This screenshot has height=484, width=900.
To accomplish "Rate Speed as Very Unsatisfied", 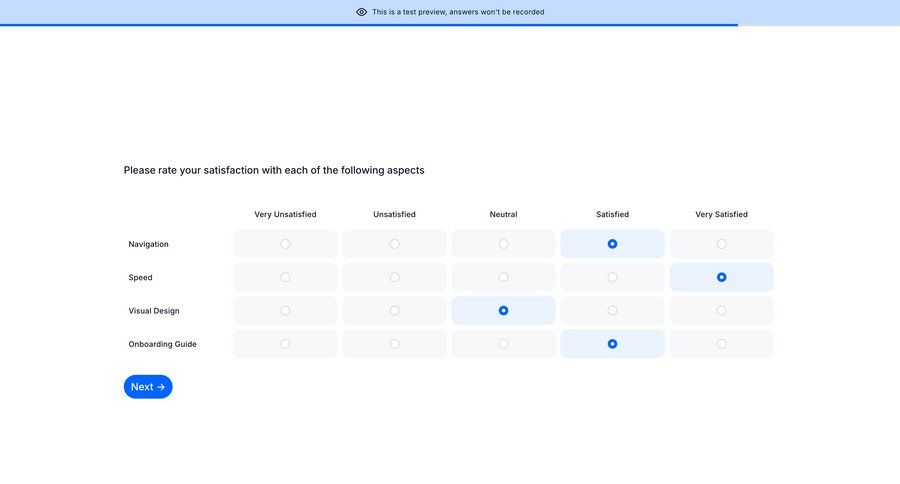I will point(285,277).
